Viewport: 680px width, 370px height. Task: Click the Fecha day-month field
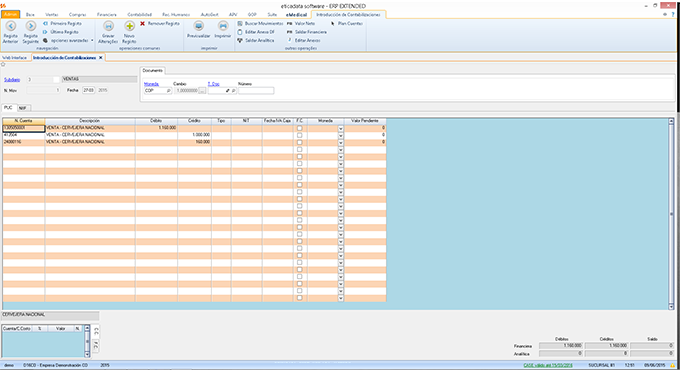(89, 90)
